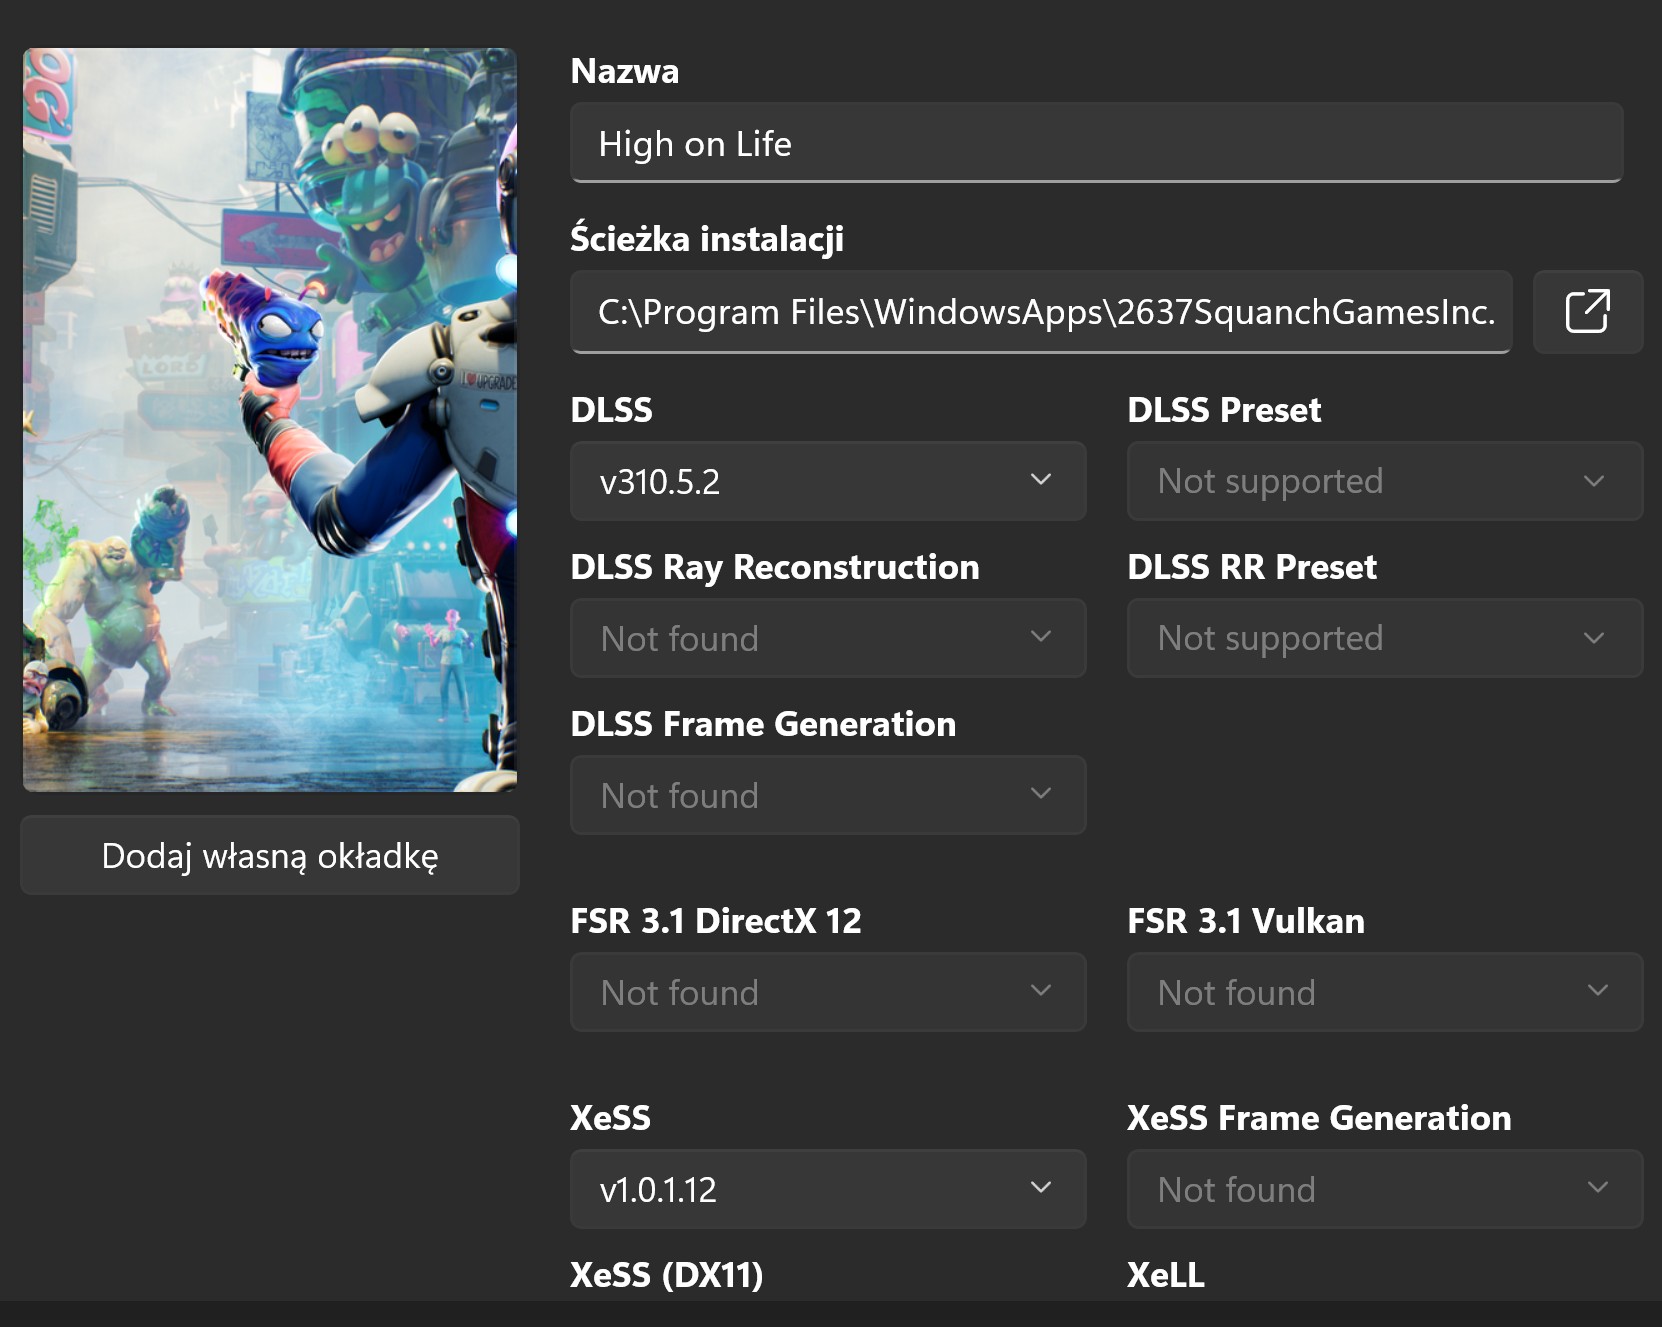Click the High on Life cover art

(x=270, y=420)
